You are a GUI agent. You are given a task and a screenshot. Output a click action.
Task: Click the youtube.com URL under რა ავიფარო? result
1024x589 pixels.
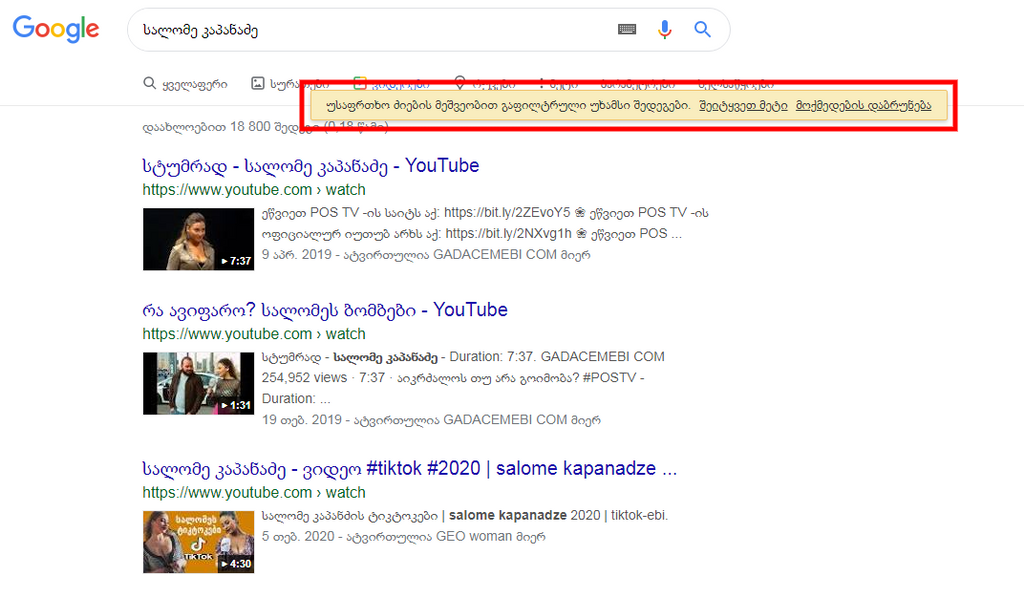(254, 334)
